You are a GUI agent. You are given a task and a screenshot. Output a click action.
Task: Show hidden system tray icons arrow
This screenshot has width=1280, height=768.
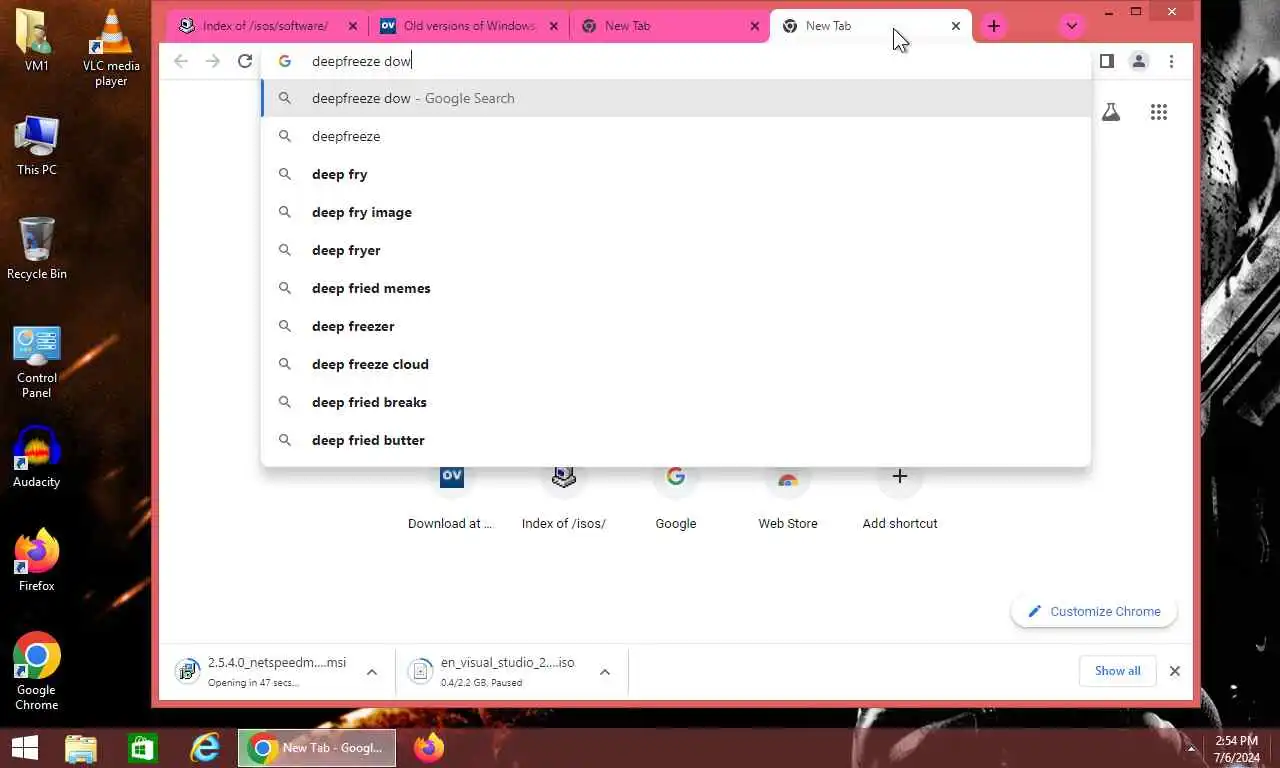[1191, 748]
